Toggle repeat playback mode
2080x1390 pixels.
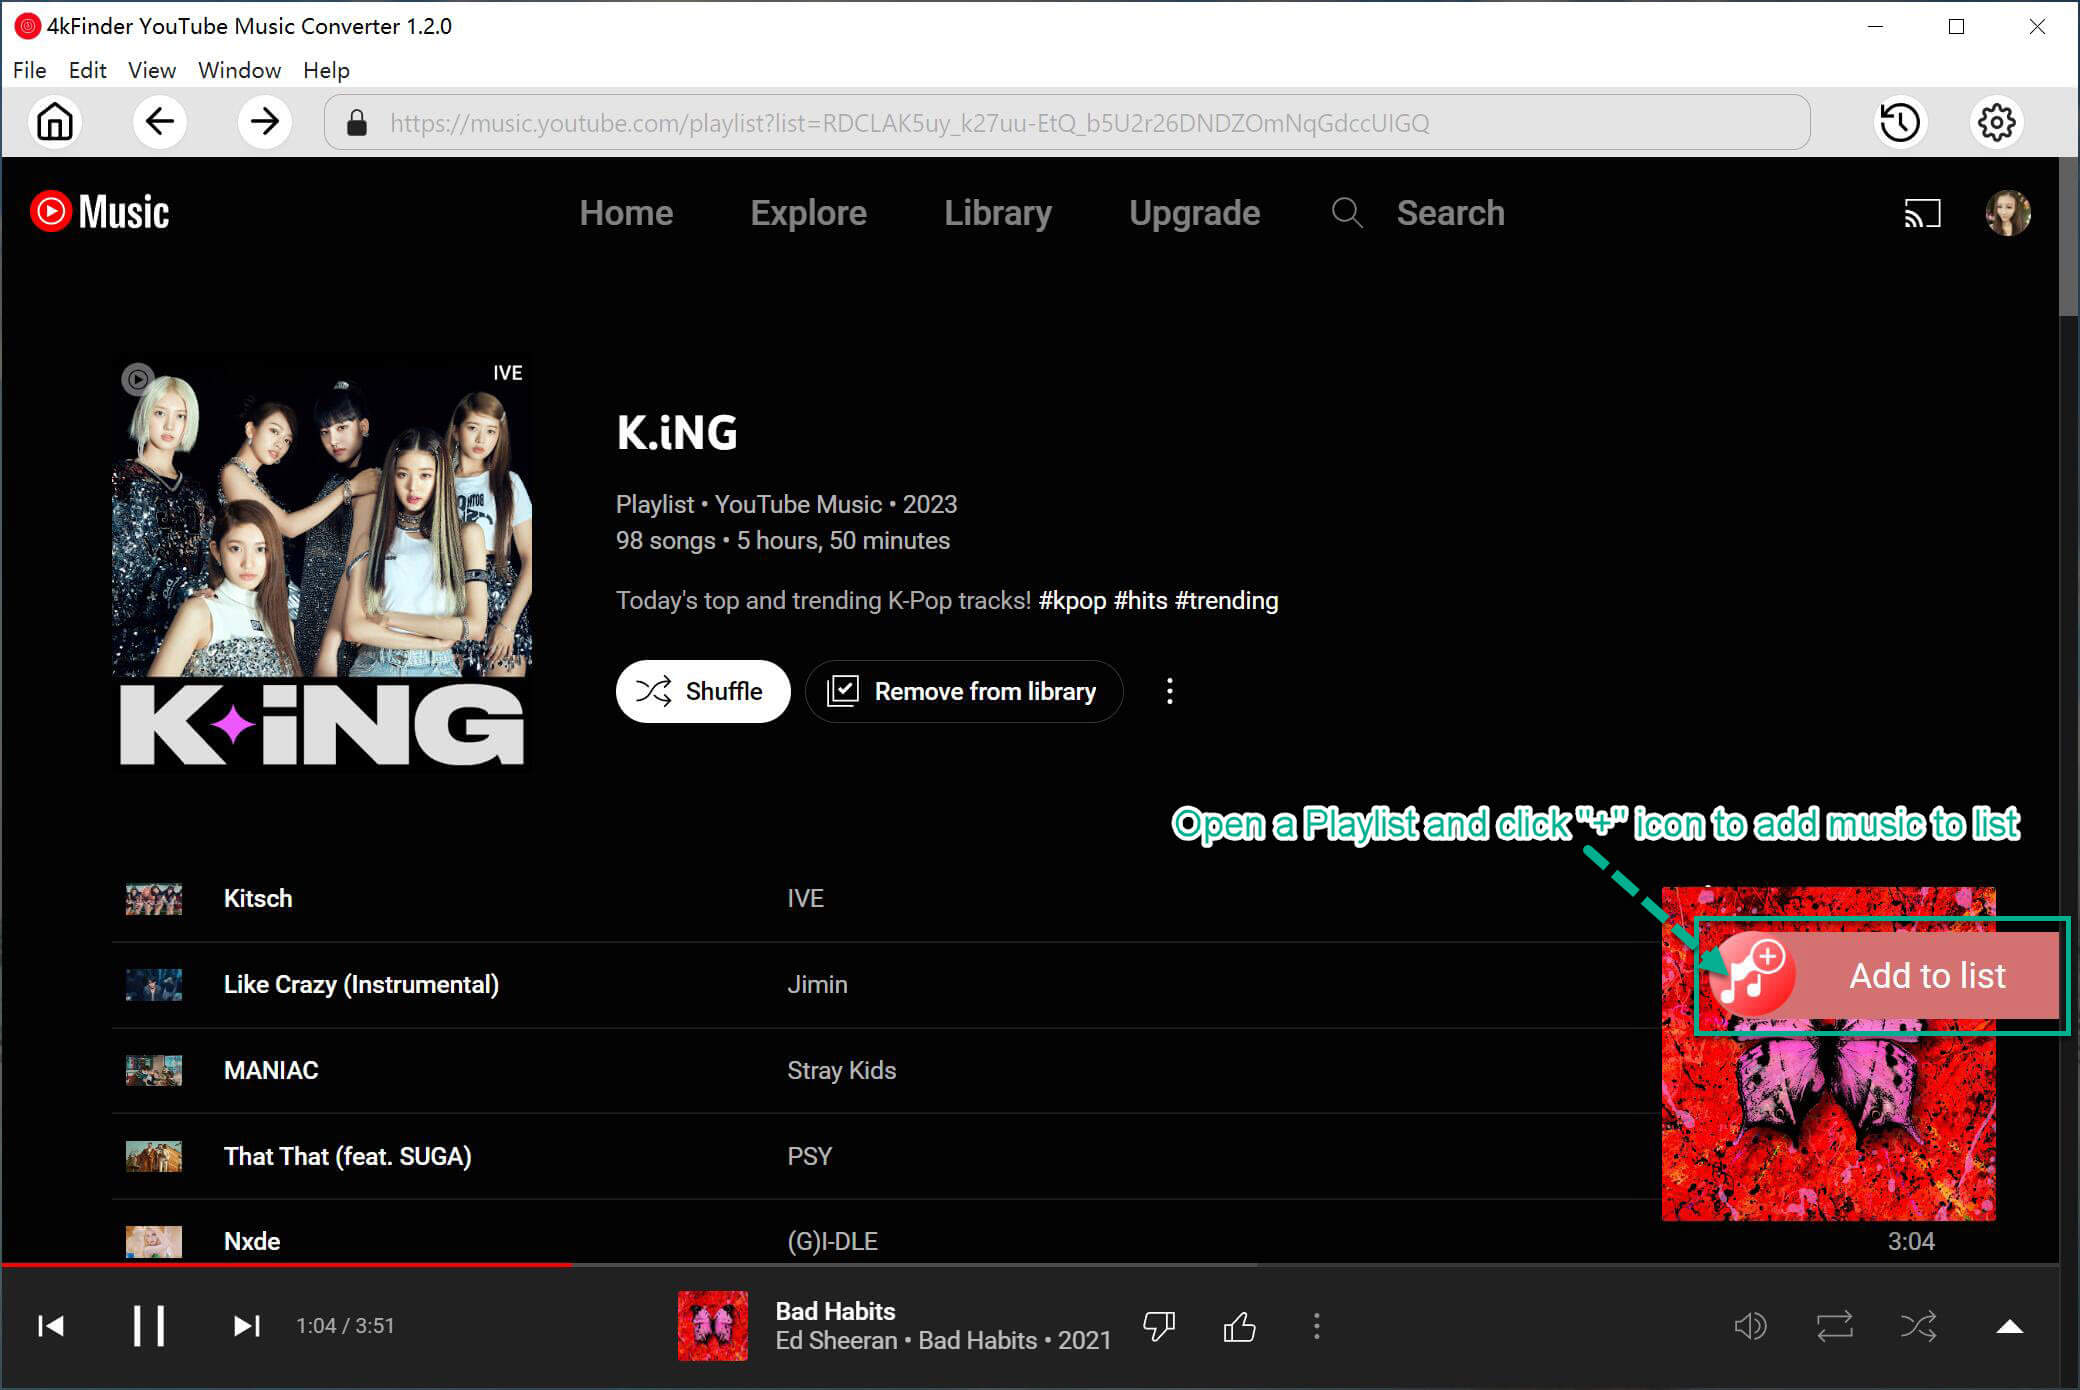click(x=1836, y=1325)
